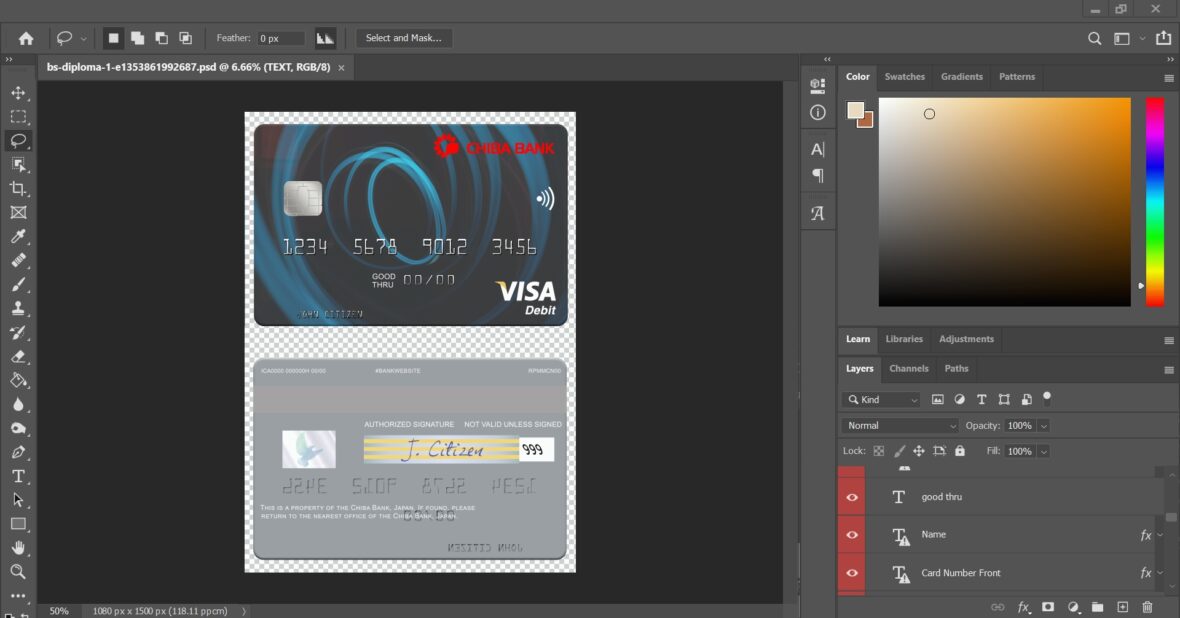The image size is (1180, 618).
Task: Select the History Brush tool
Action: click(x=18, y=333)
